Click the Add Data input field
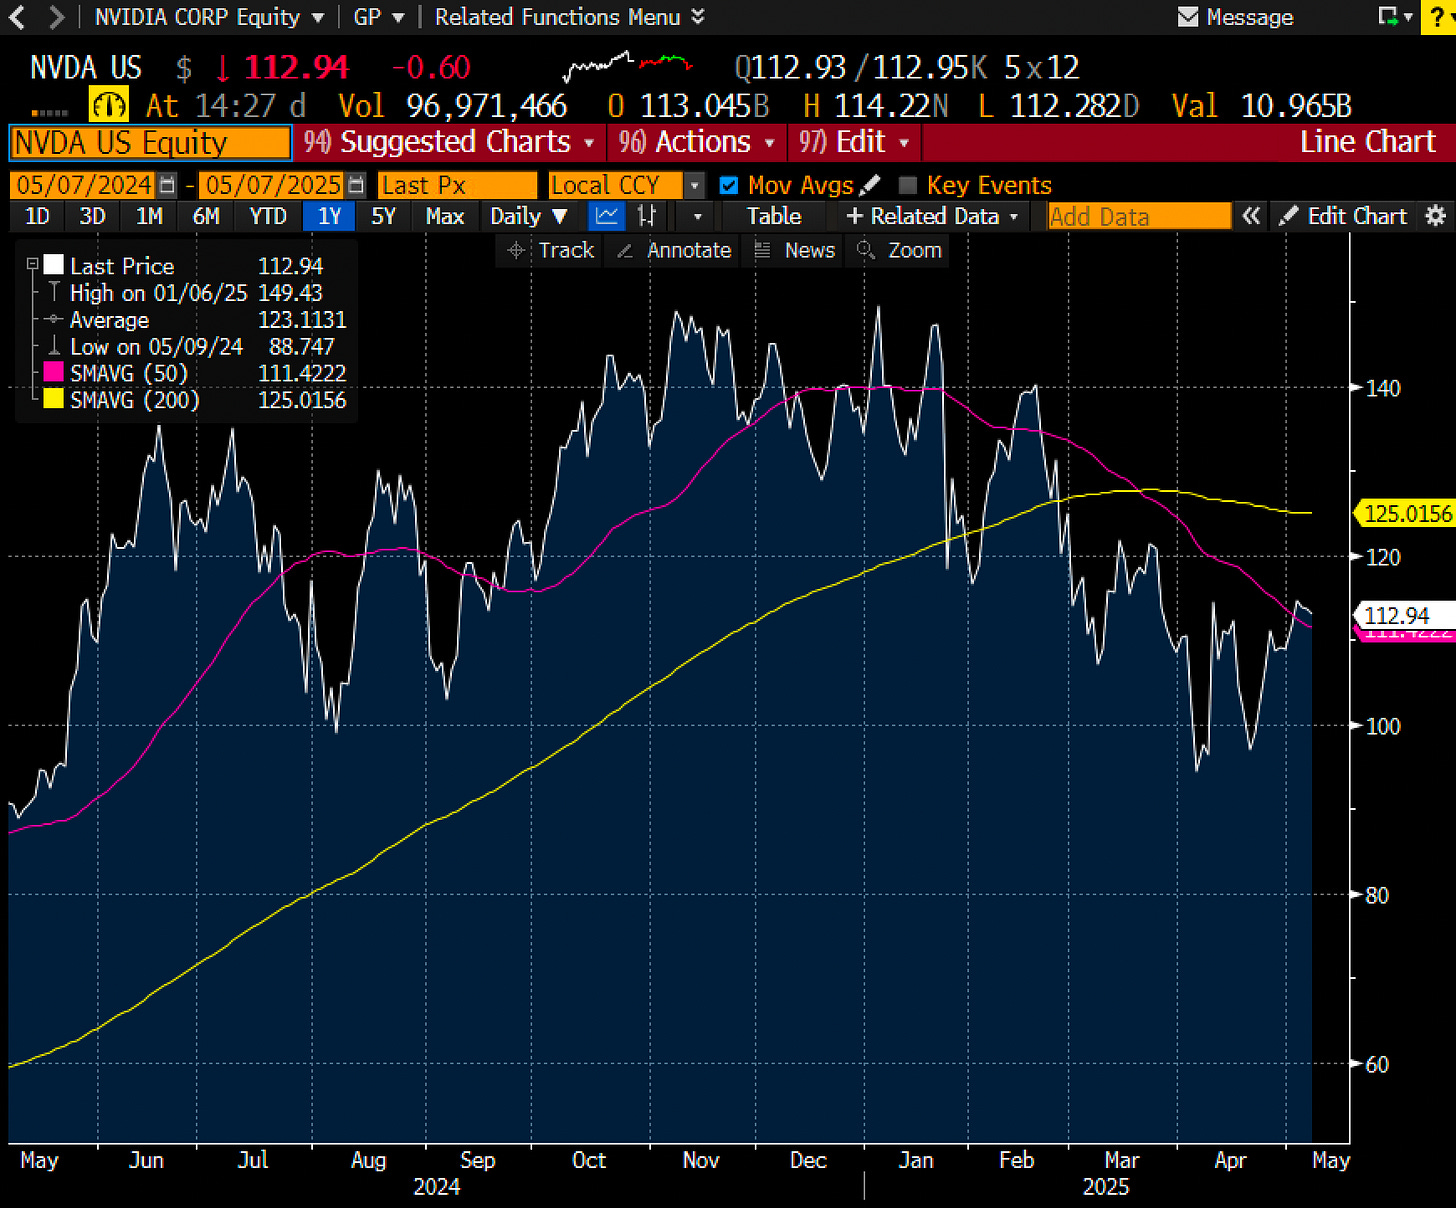Image resolution: width=1456 pixels, height=1208 pixels. pyautogui.click(x=1139, y=216)
